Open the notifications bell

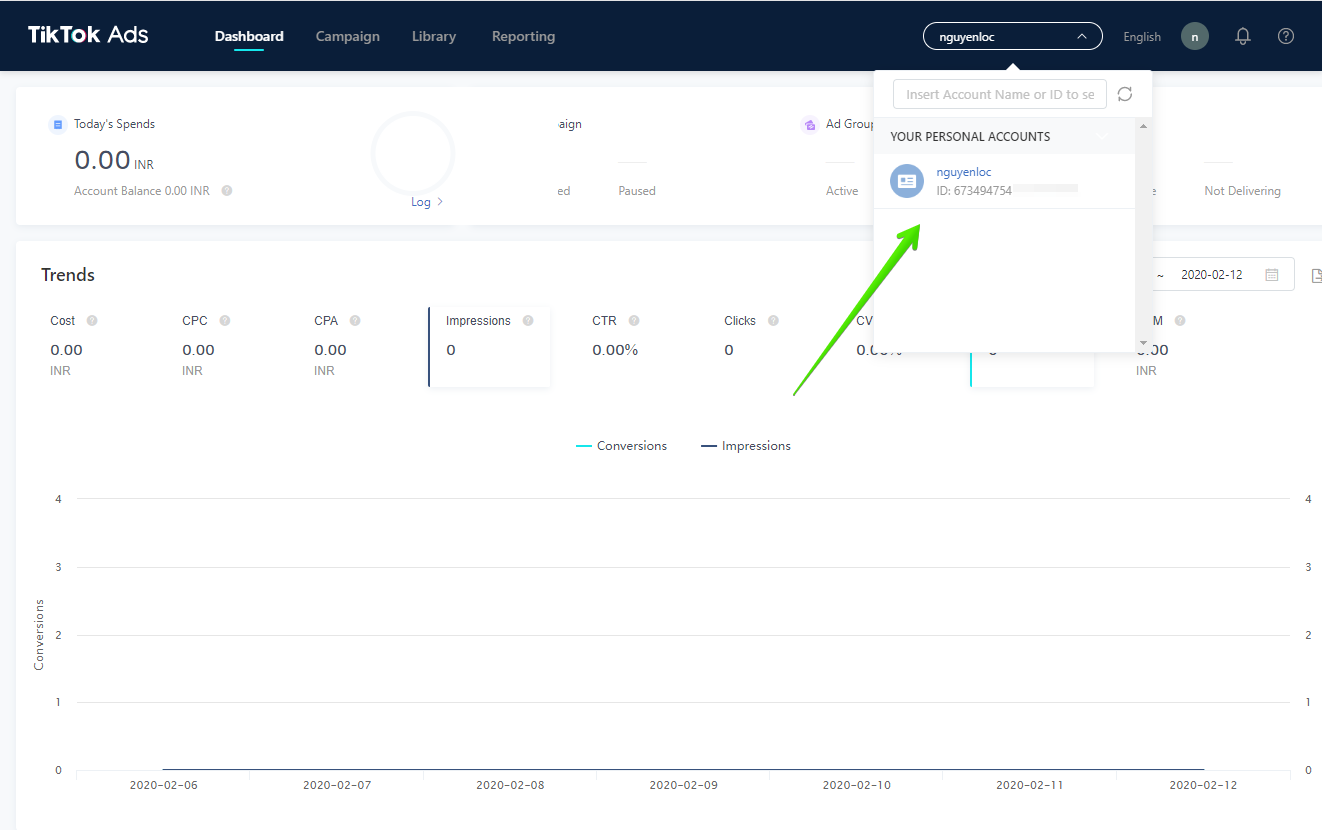1243,36
